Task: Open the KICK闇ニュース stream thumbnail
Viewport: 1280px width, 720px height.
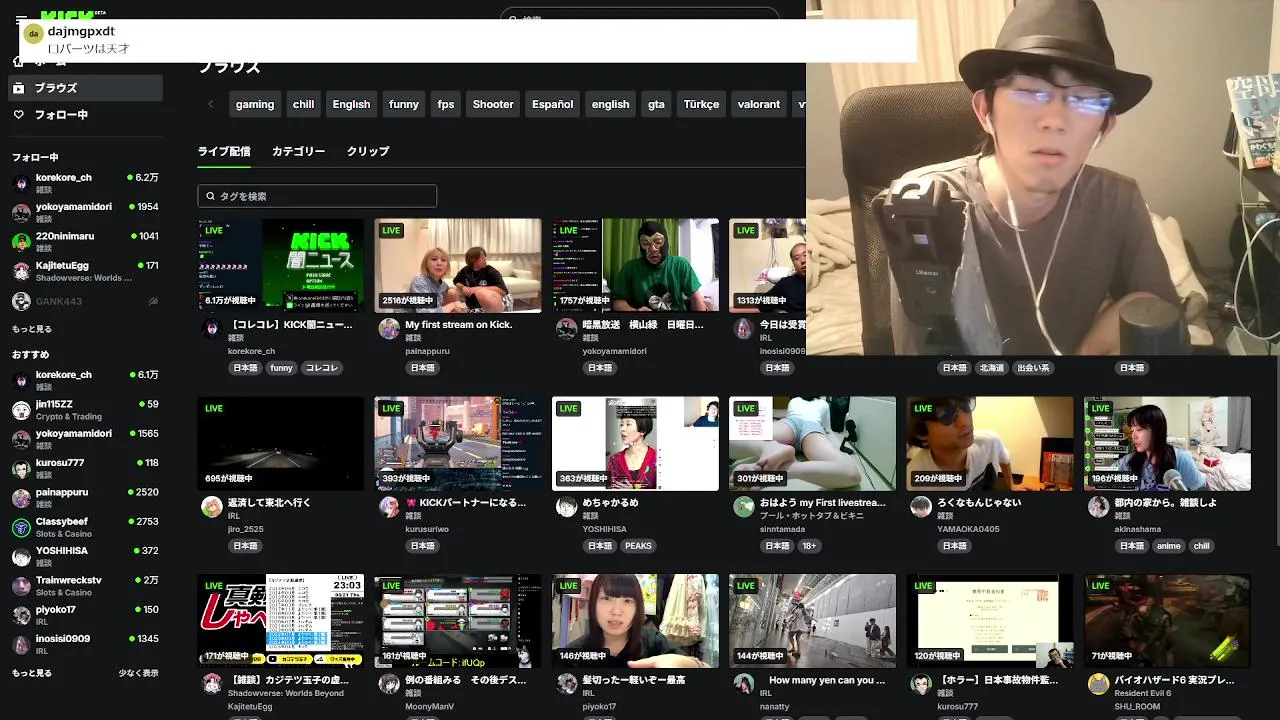Action: click(x=281, y=266)
